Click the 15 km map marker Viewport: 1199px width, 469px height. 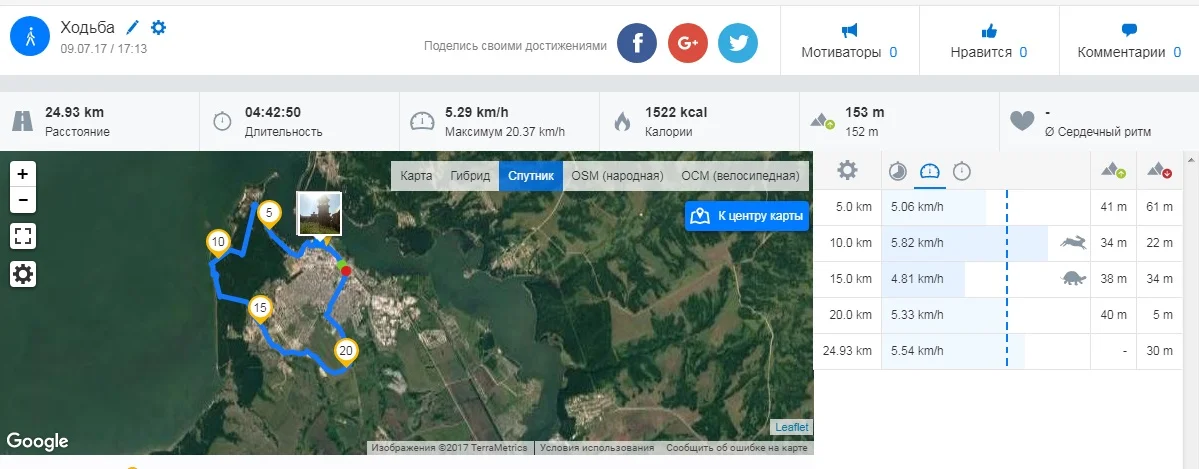pyautogui.click(x=261, y=308)
